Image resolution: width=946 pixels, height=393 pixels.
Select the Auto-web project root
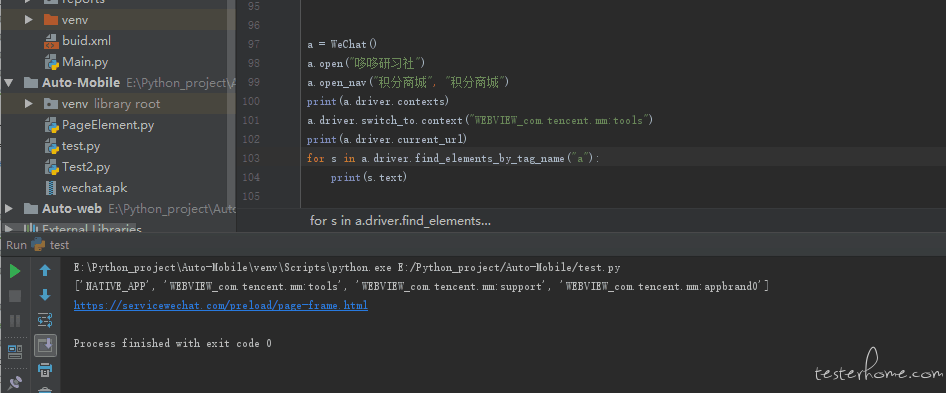(x=71, y=209)
